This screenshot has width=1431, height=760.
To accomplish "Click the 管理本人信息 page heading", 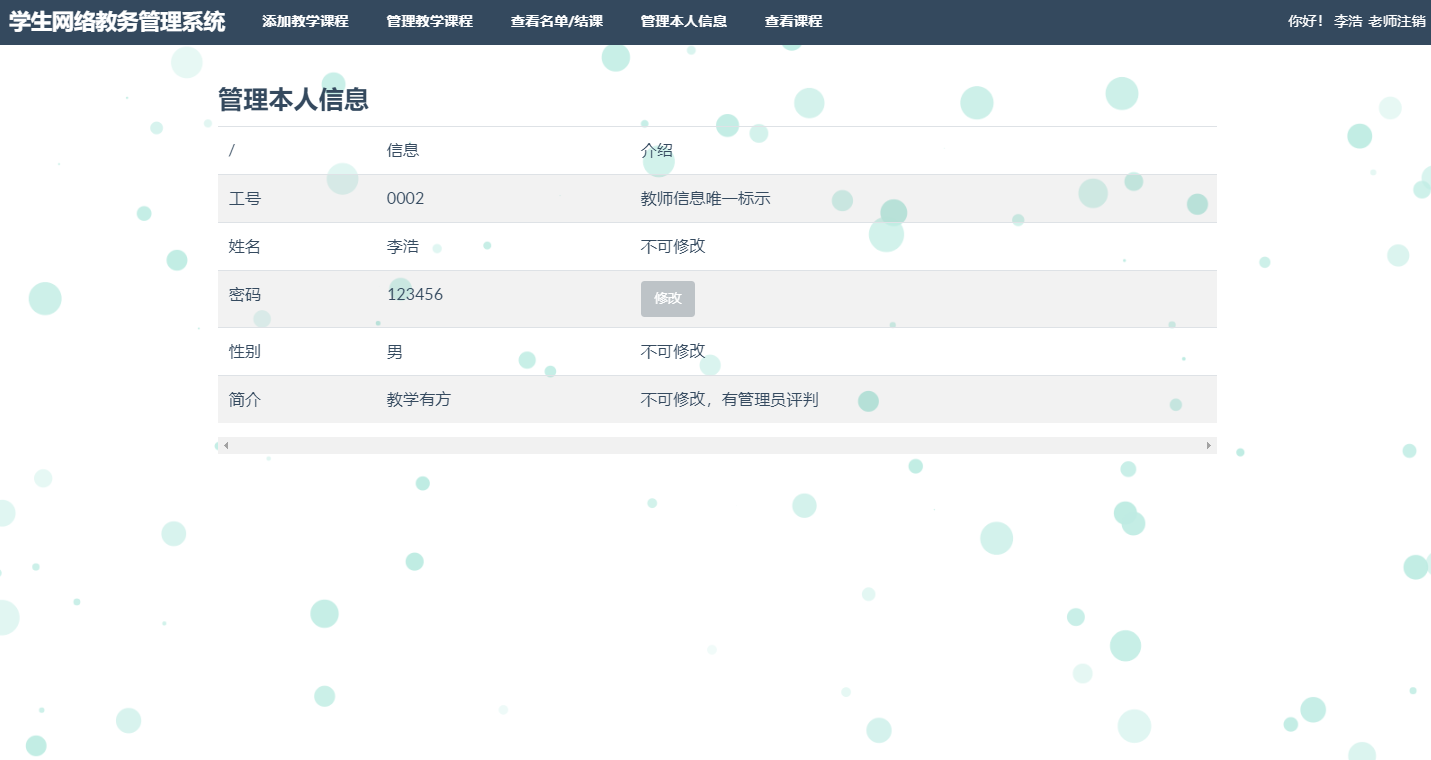I will (x=290, y=99).
